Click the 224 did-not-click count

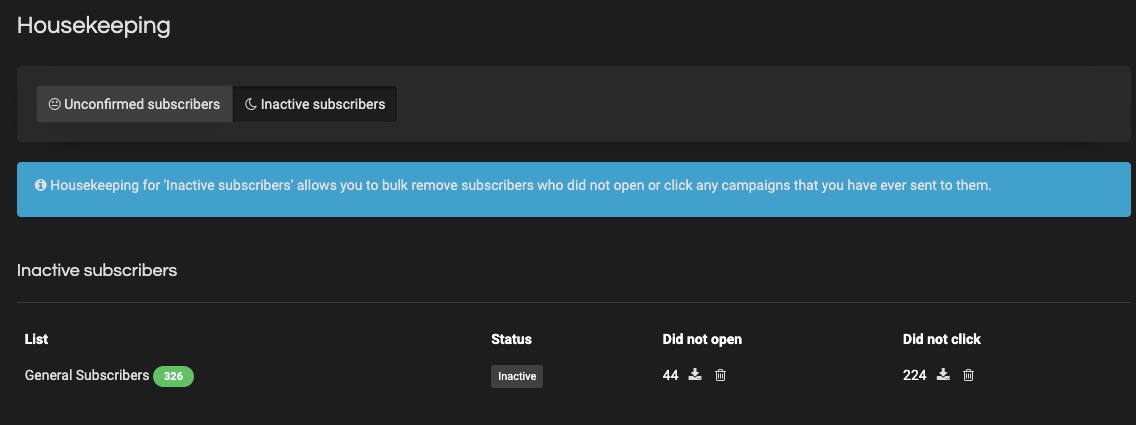point(914,375)
